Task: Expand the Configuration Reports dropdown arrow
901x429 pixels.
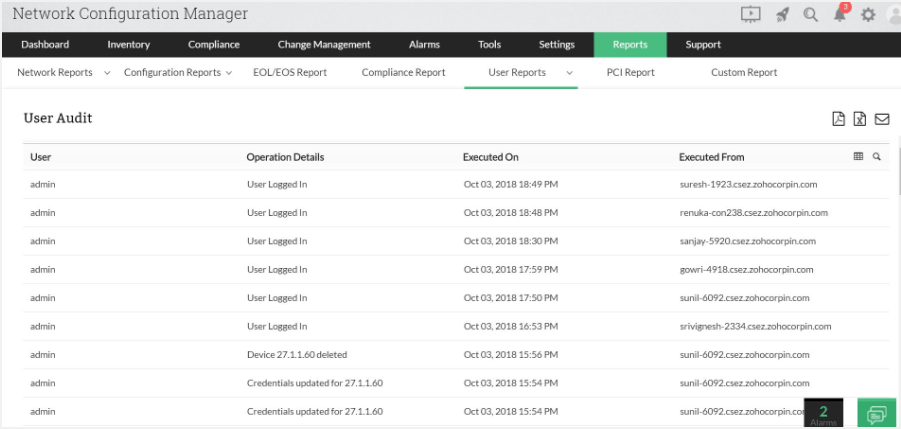Action: pos(229,73)
